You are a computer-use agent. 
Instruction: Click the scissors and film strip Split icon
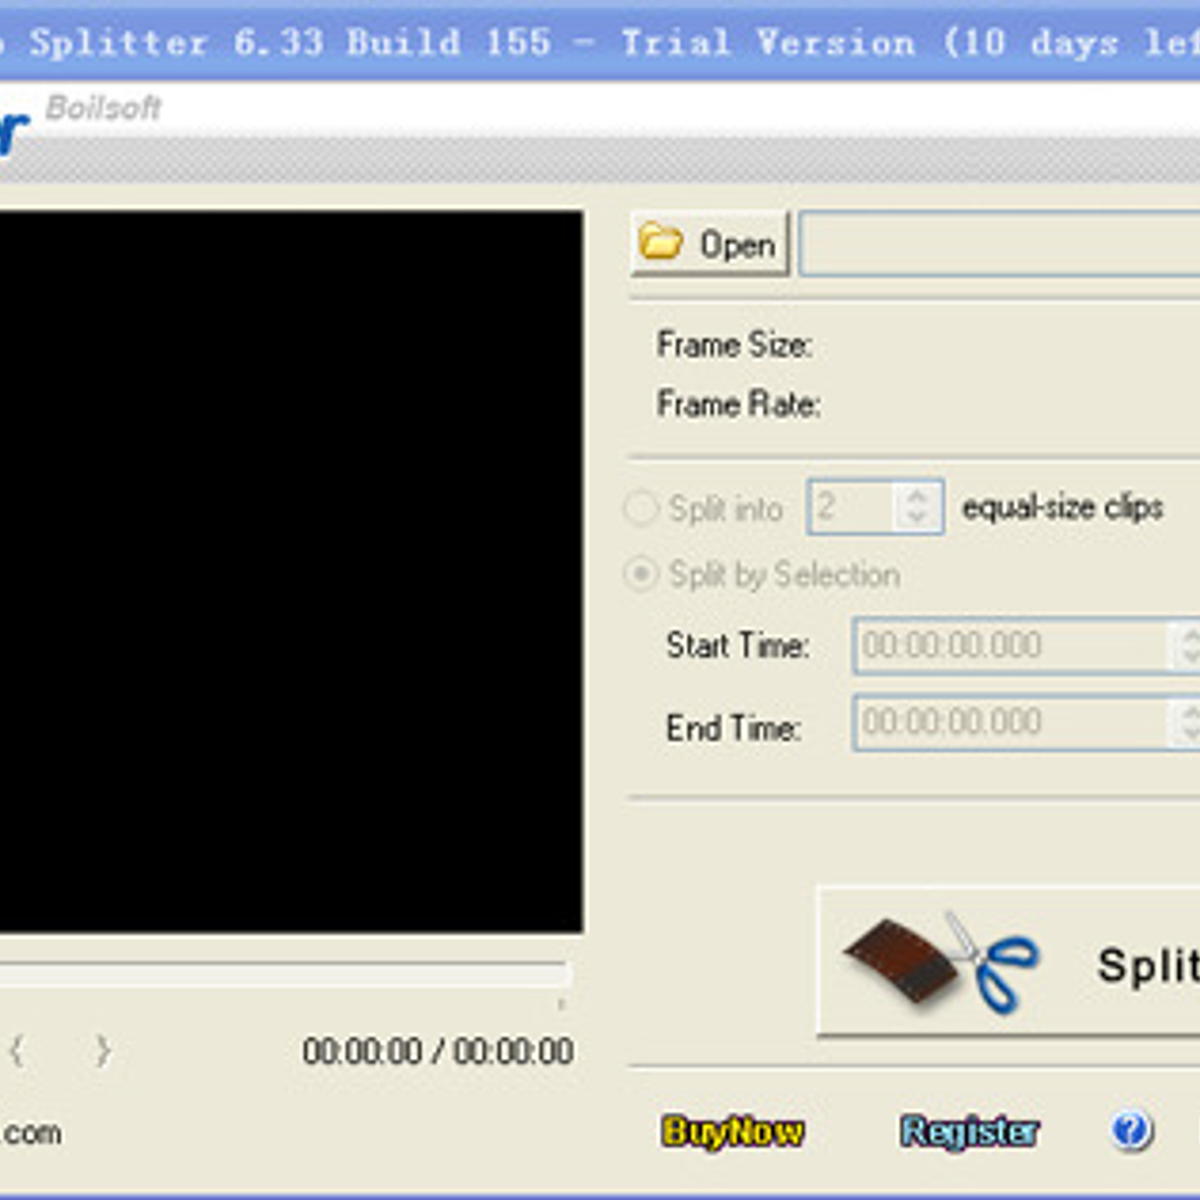(940, 962)
